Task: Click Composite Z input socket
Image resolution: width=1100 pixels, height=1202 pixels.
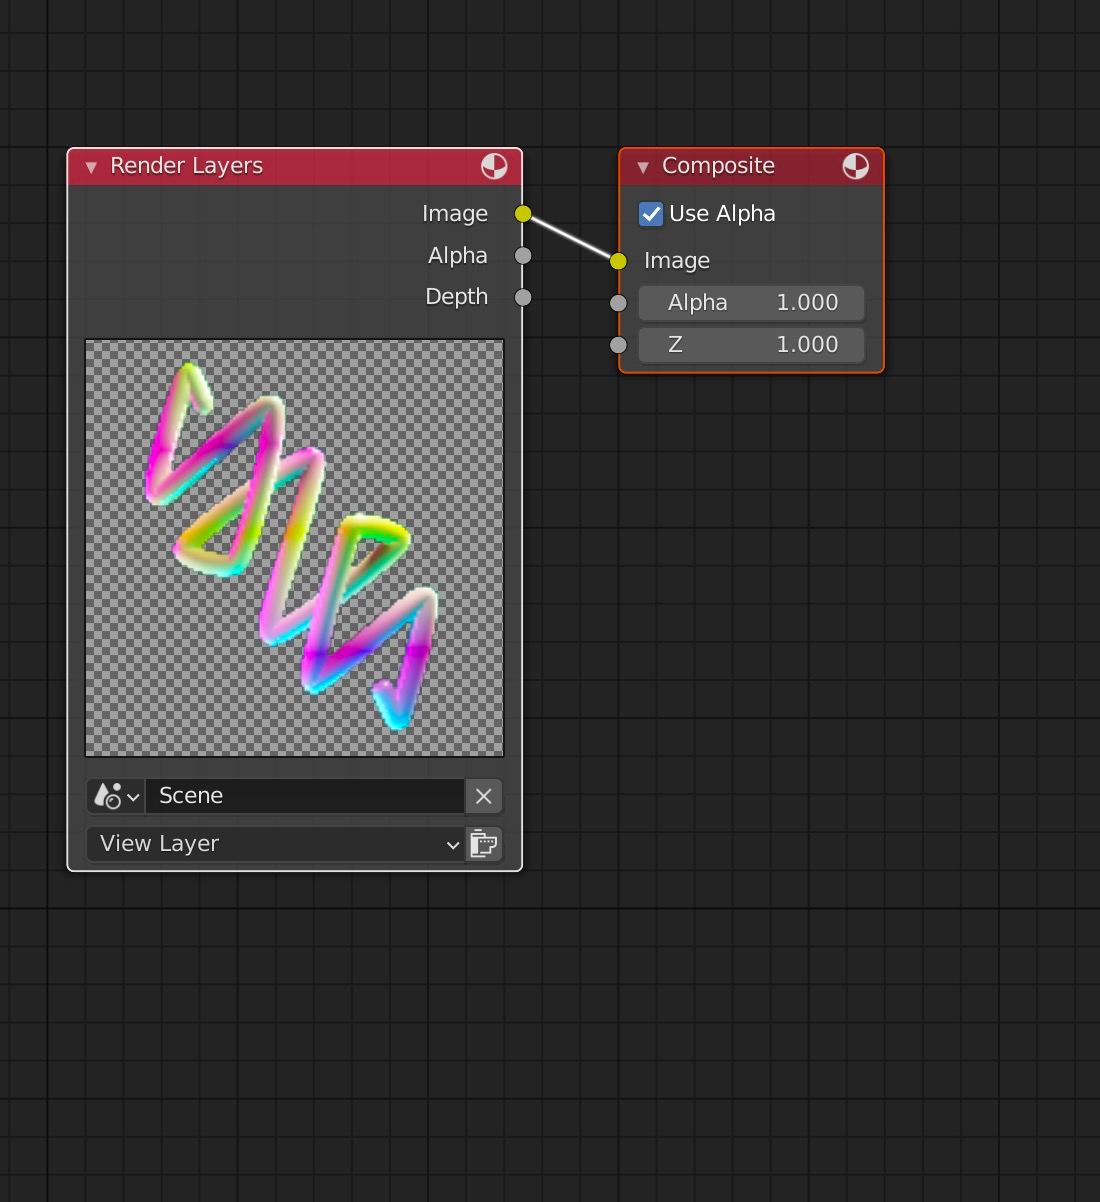Action: tap(618, 345)
